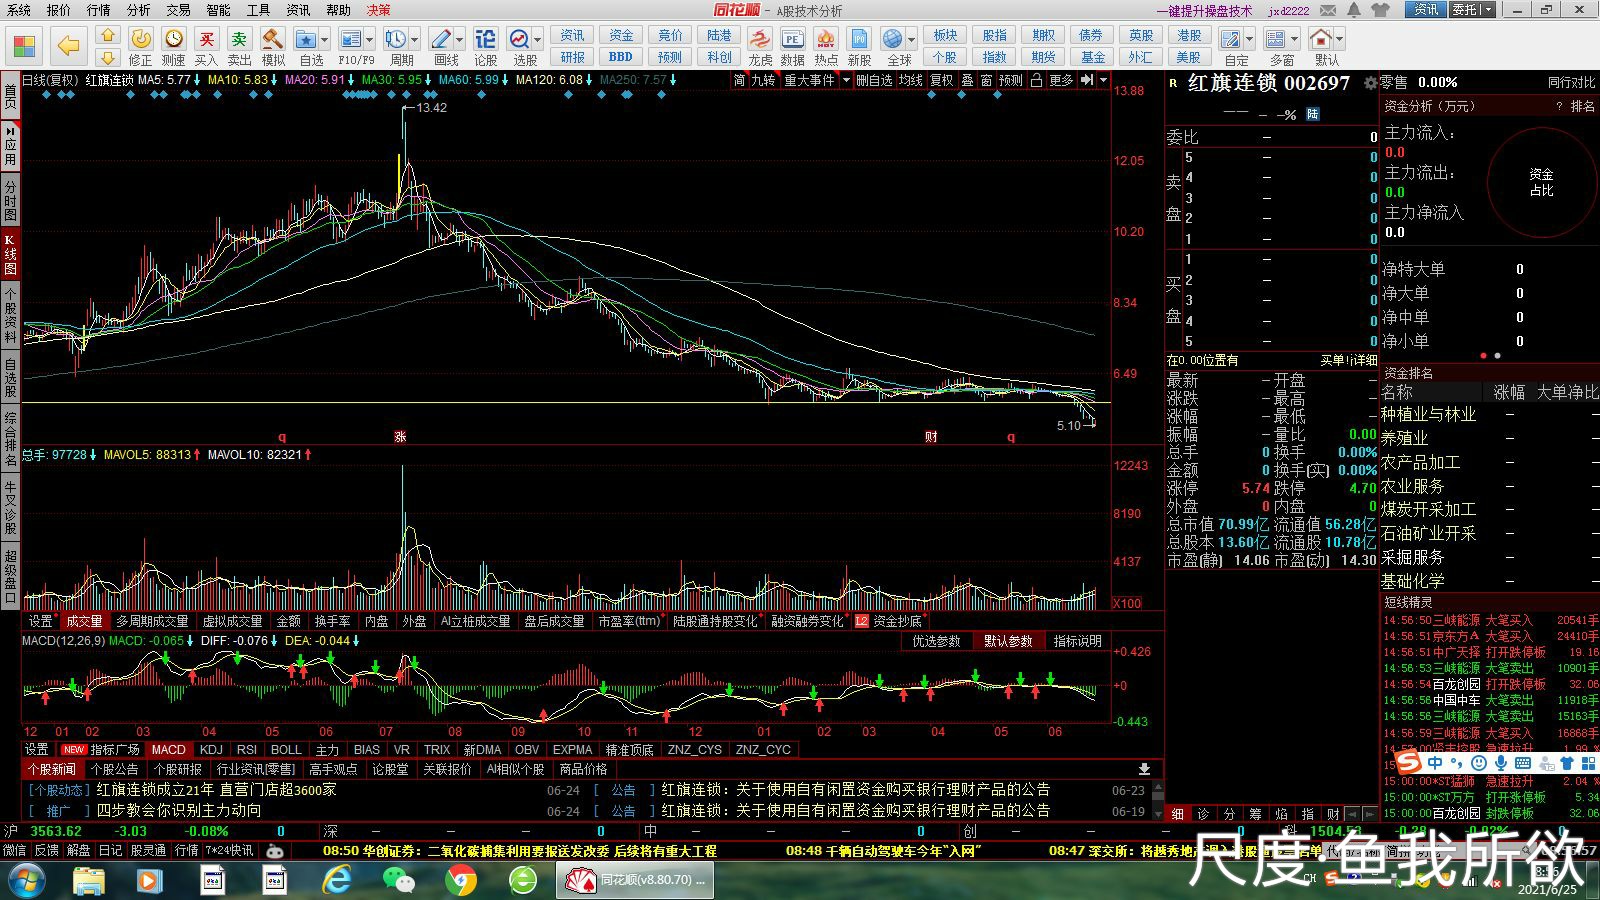Open settings gear beside stock code 002697

click(x=1371, y=83)
